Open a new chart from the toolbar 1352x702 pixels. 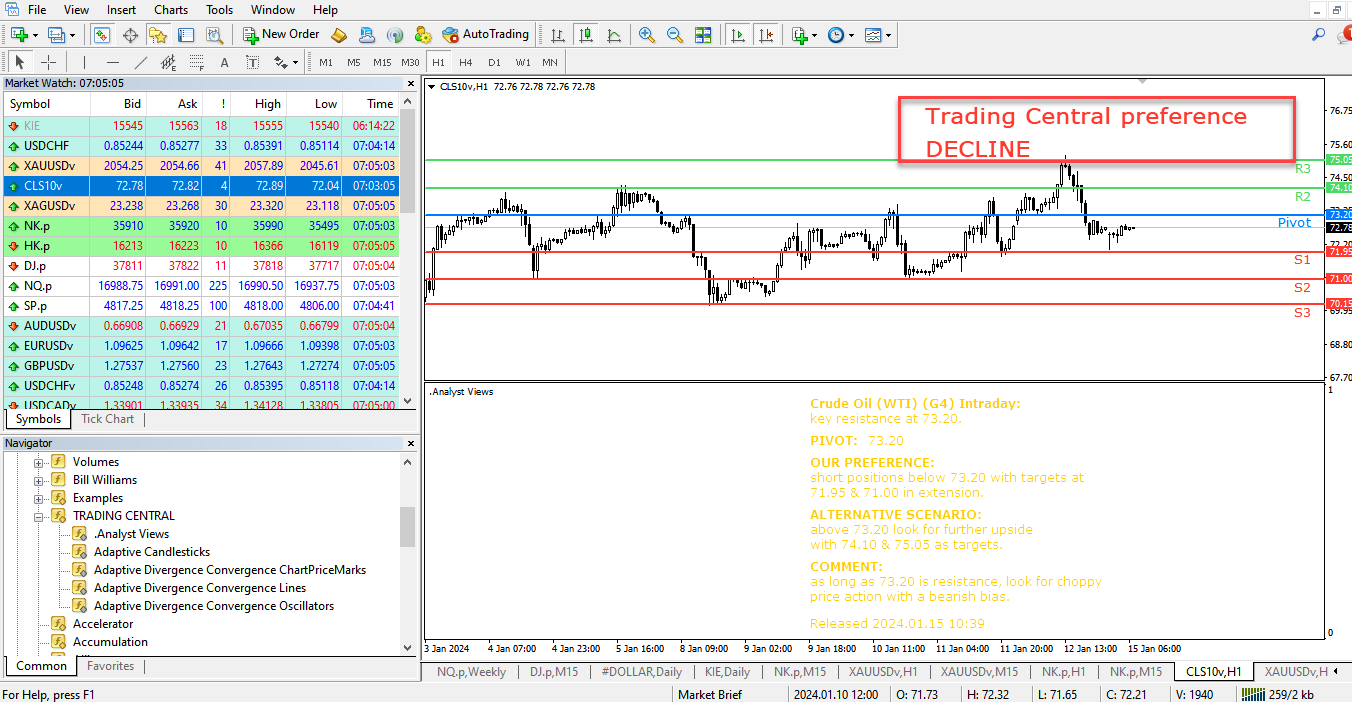point(19,35)
